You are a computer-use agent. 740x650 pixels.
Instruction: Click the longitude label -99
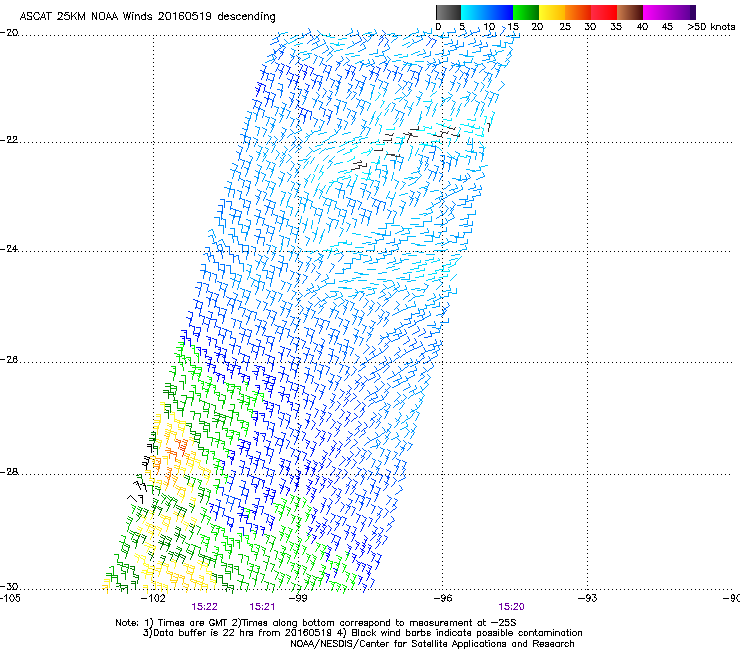(x=298, y=599)
